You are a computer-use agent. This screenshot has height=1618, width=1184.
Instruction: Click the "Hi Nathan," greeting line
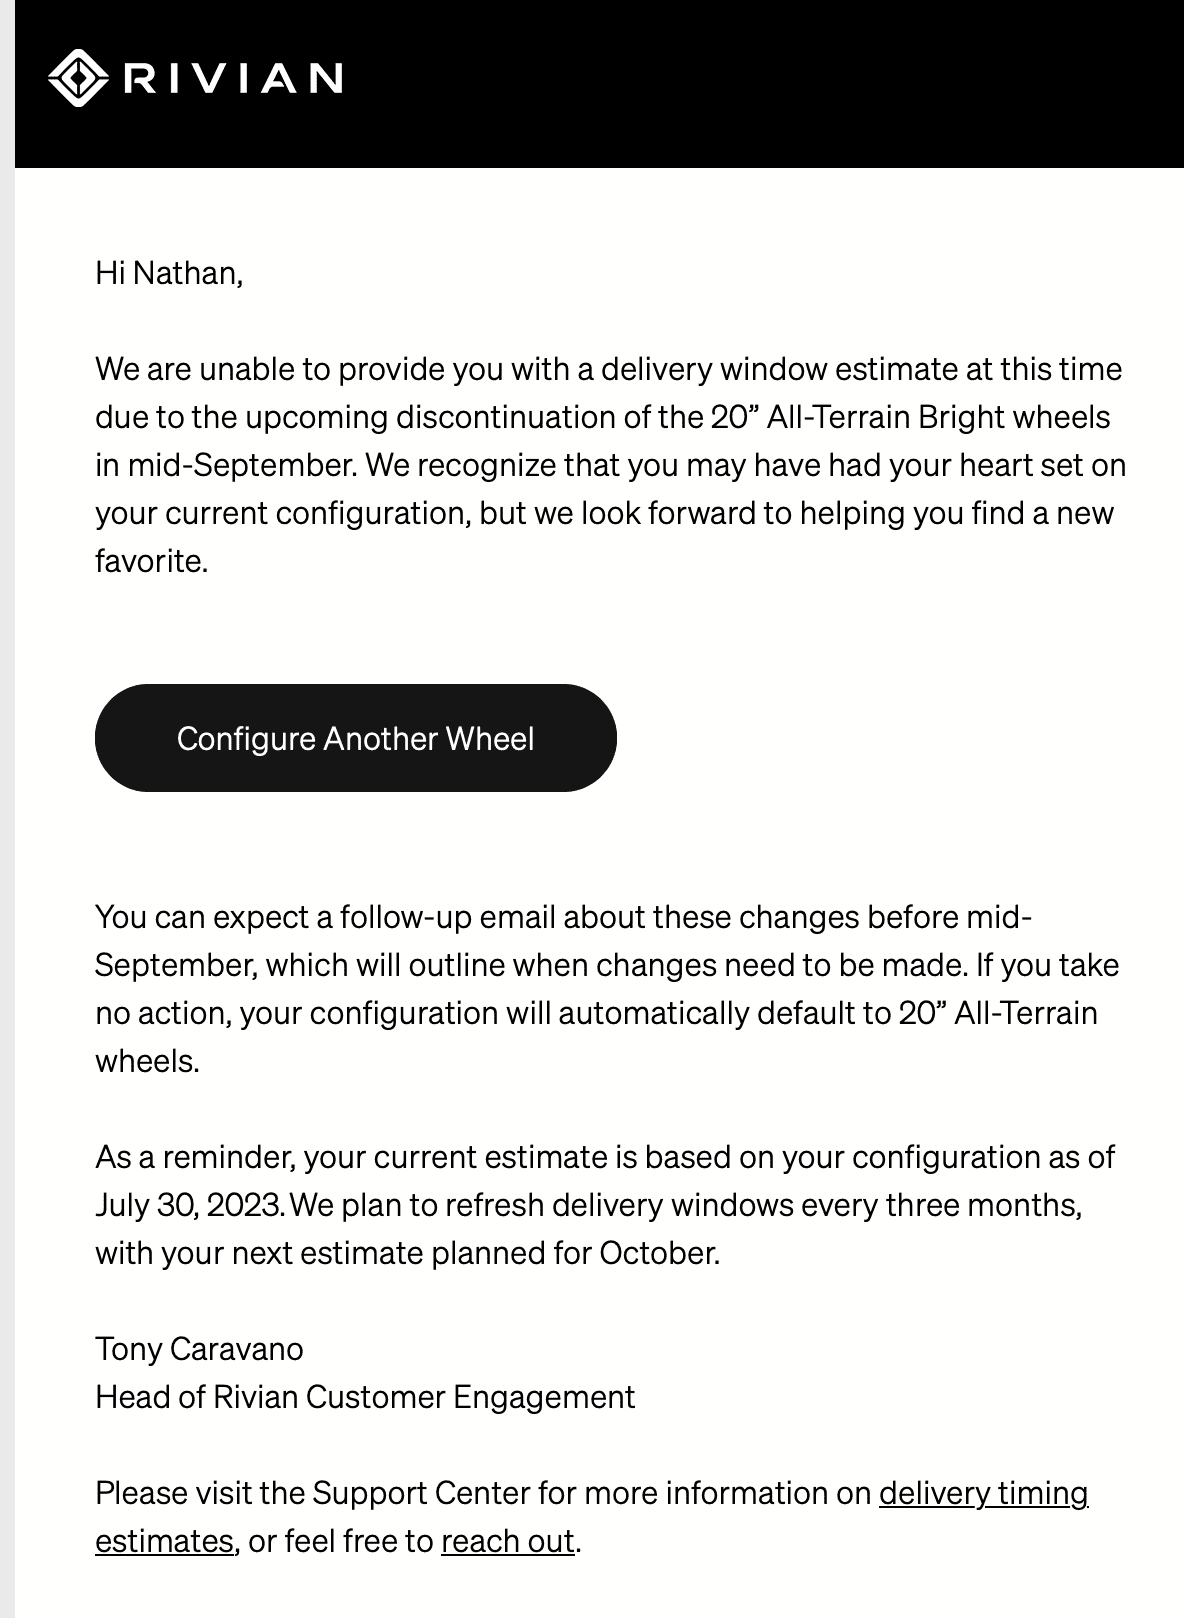(x=169, y=273)
